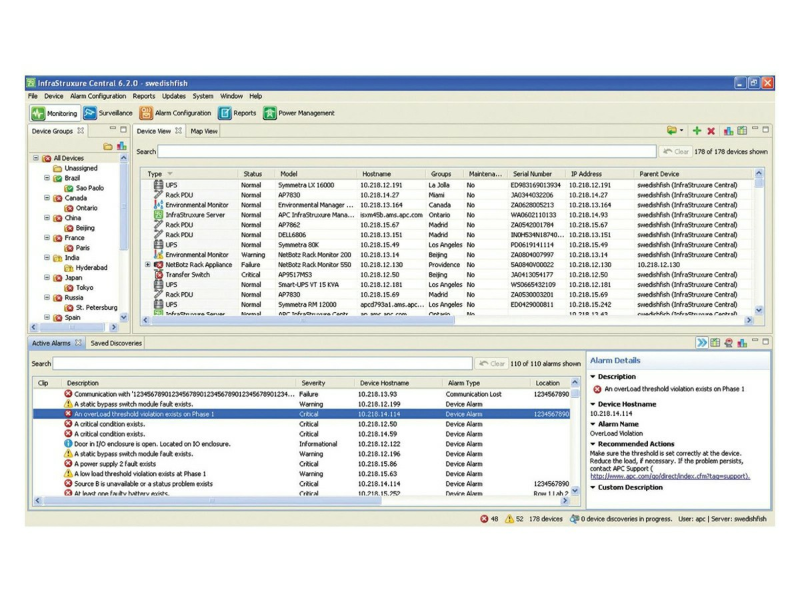Collapse the India group
This screenshot has width=800, height=600.
pos(47,258)
